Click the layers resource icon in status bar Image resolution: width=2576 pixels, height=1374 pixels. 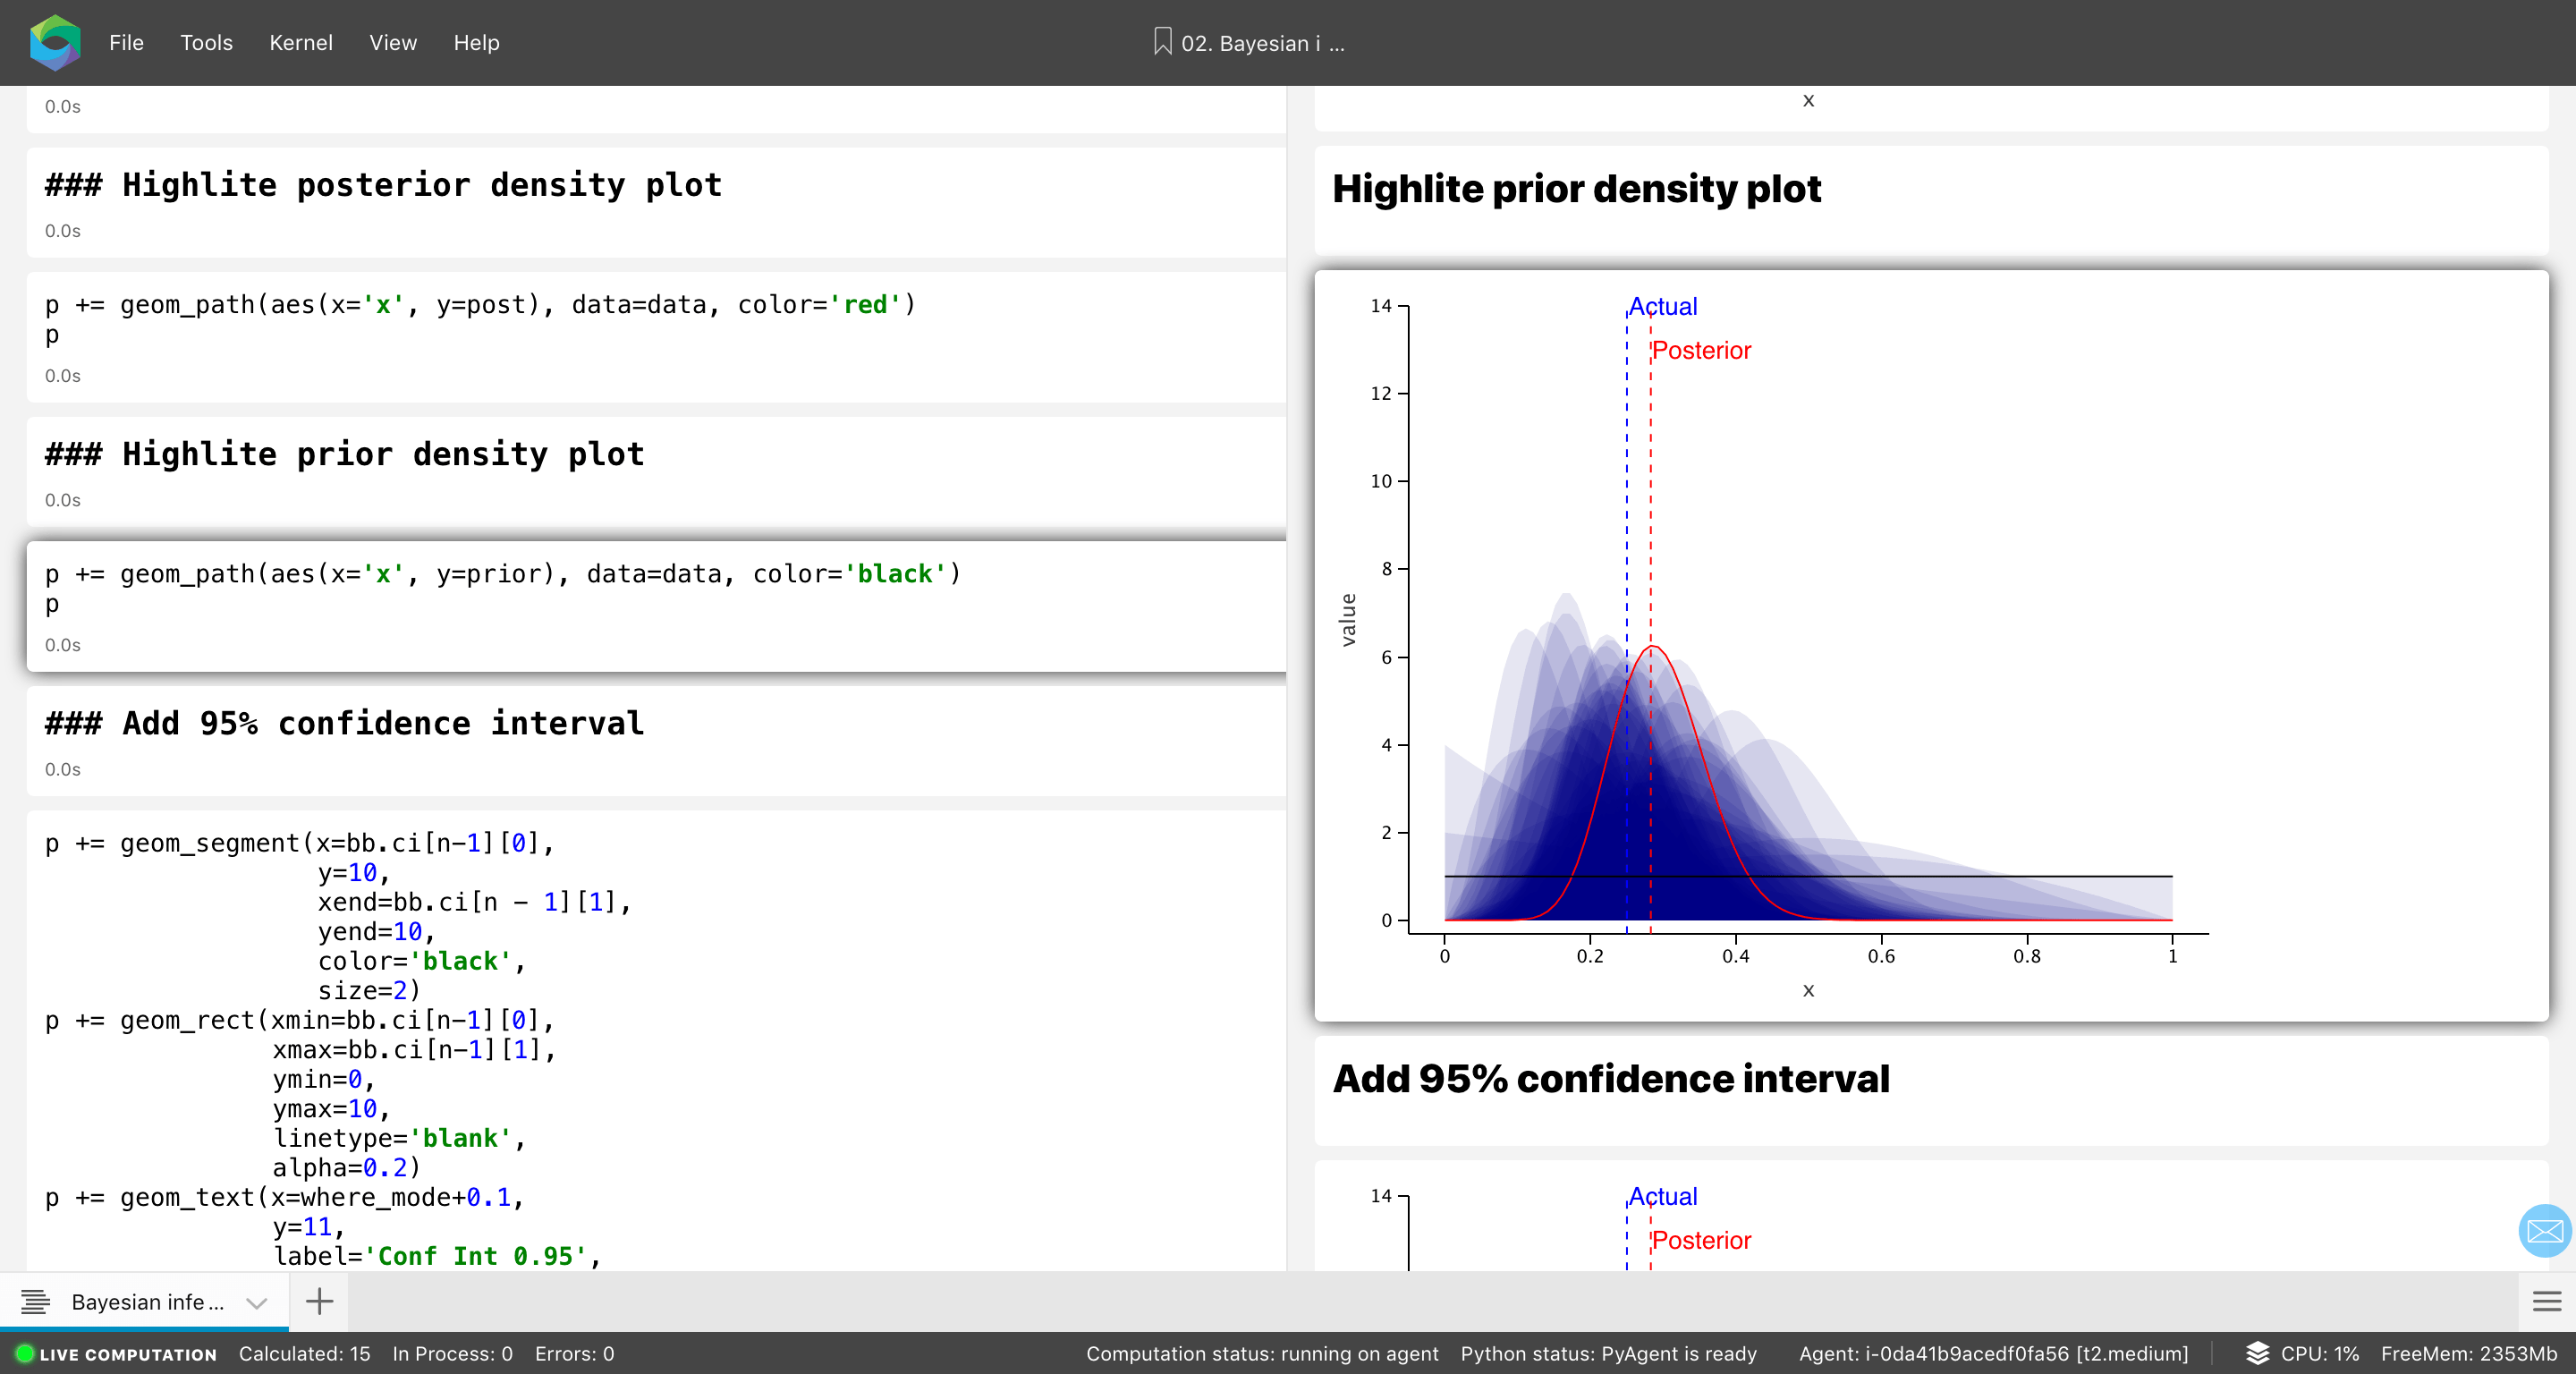2257,1353
